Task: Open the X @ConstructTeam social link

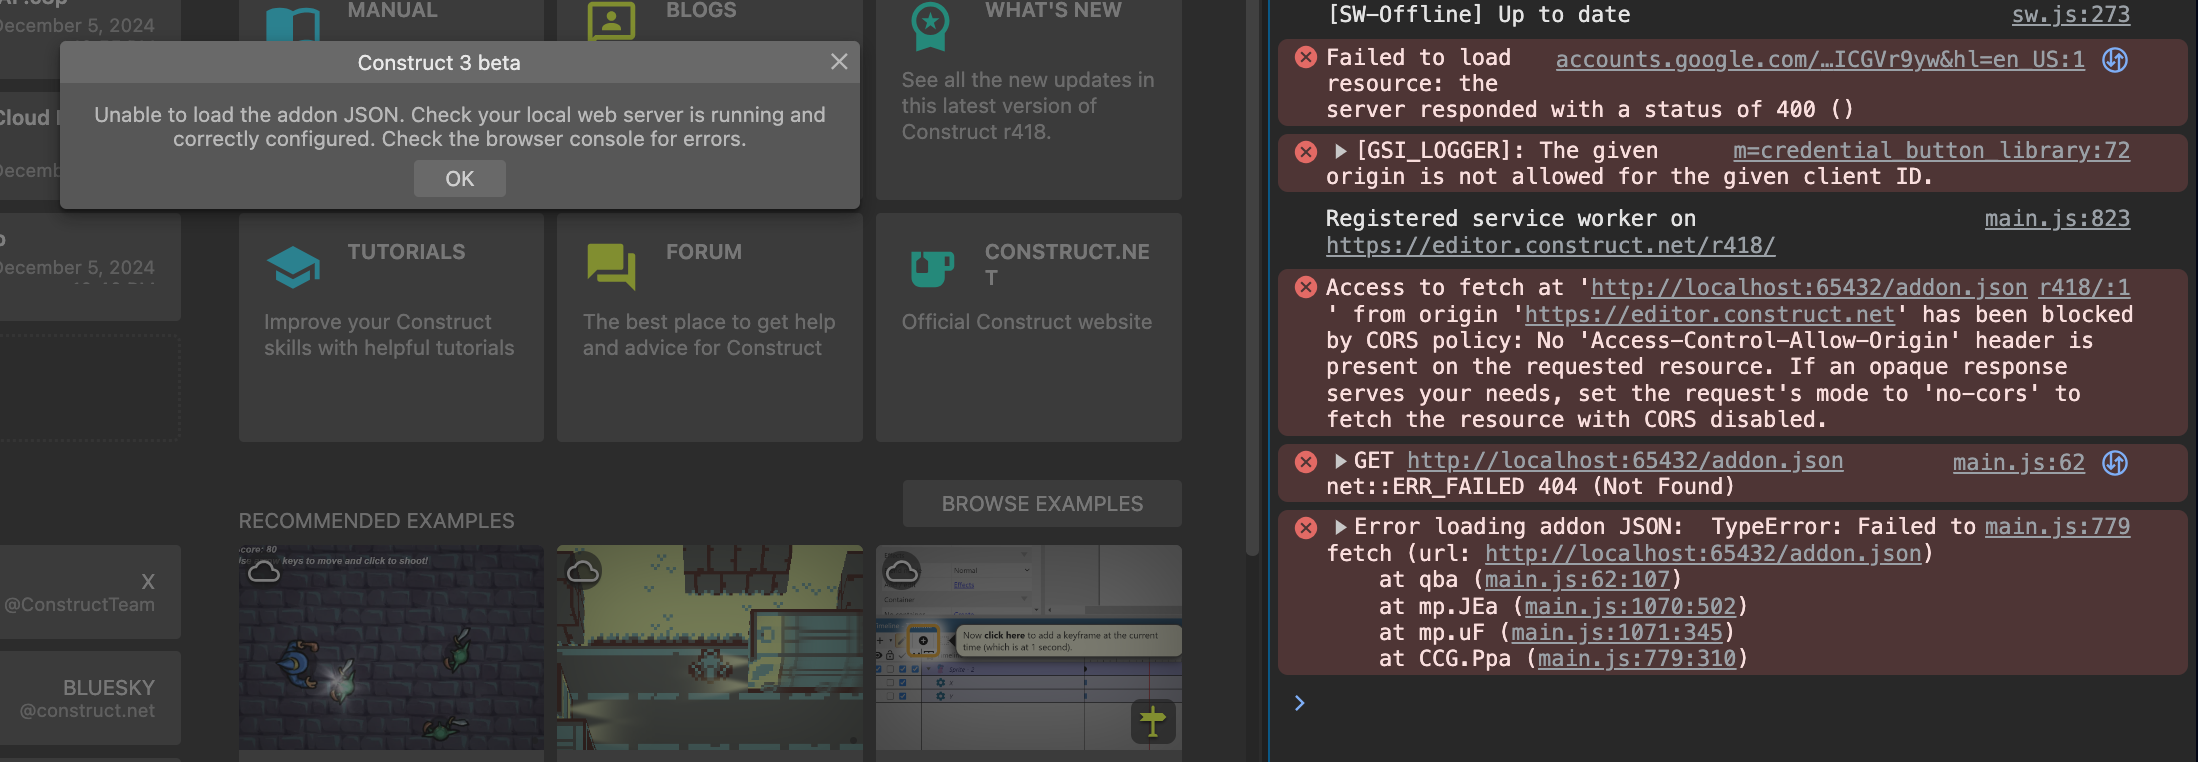Action: [x=88, y=592]
